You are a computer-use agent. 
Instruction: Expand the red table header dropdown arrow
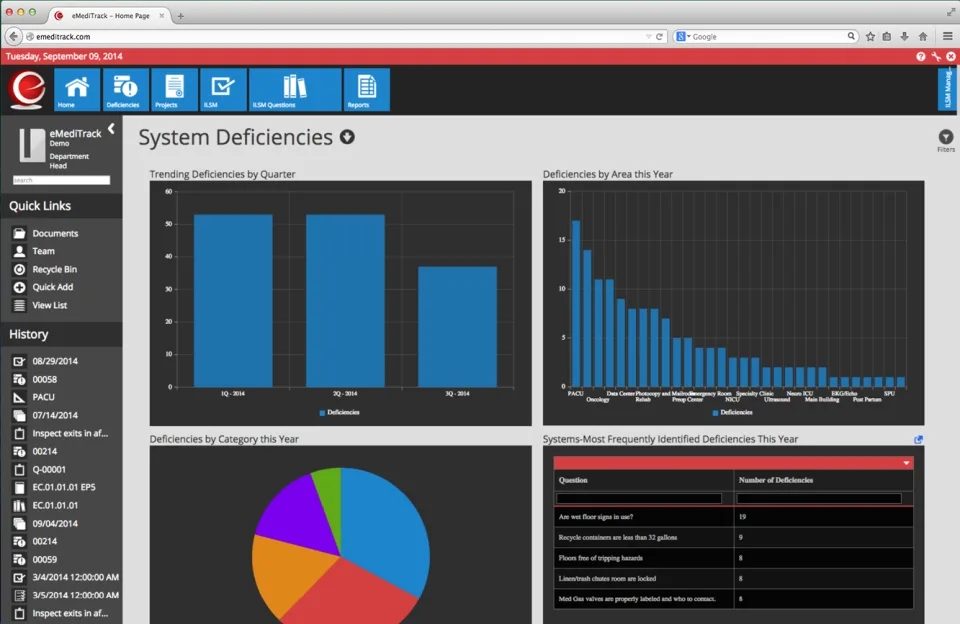point(906,463)
